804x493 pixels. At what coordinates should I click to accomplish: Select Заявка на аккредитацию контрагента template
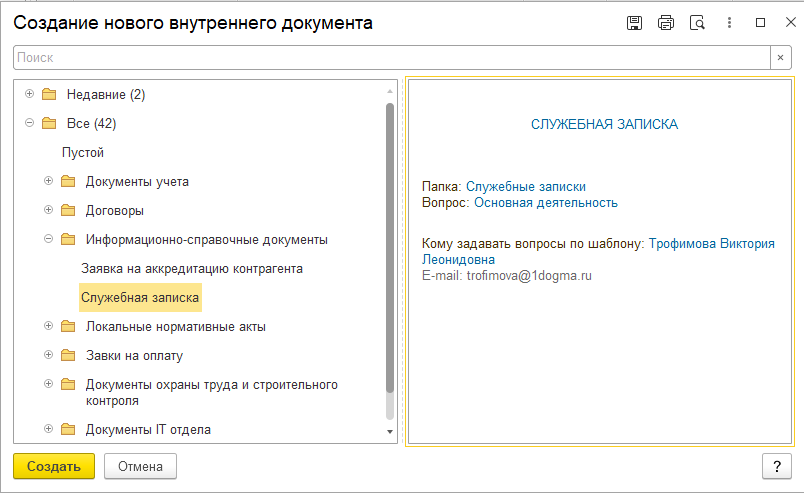tap(191, 269)
